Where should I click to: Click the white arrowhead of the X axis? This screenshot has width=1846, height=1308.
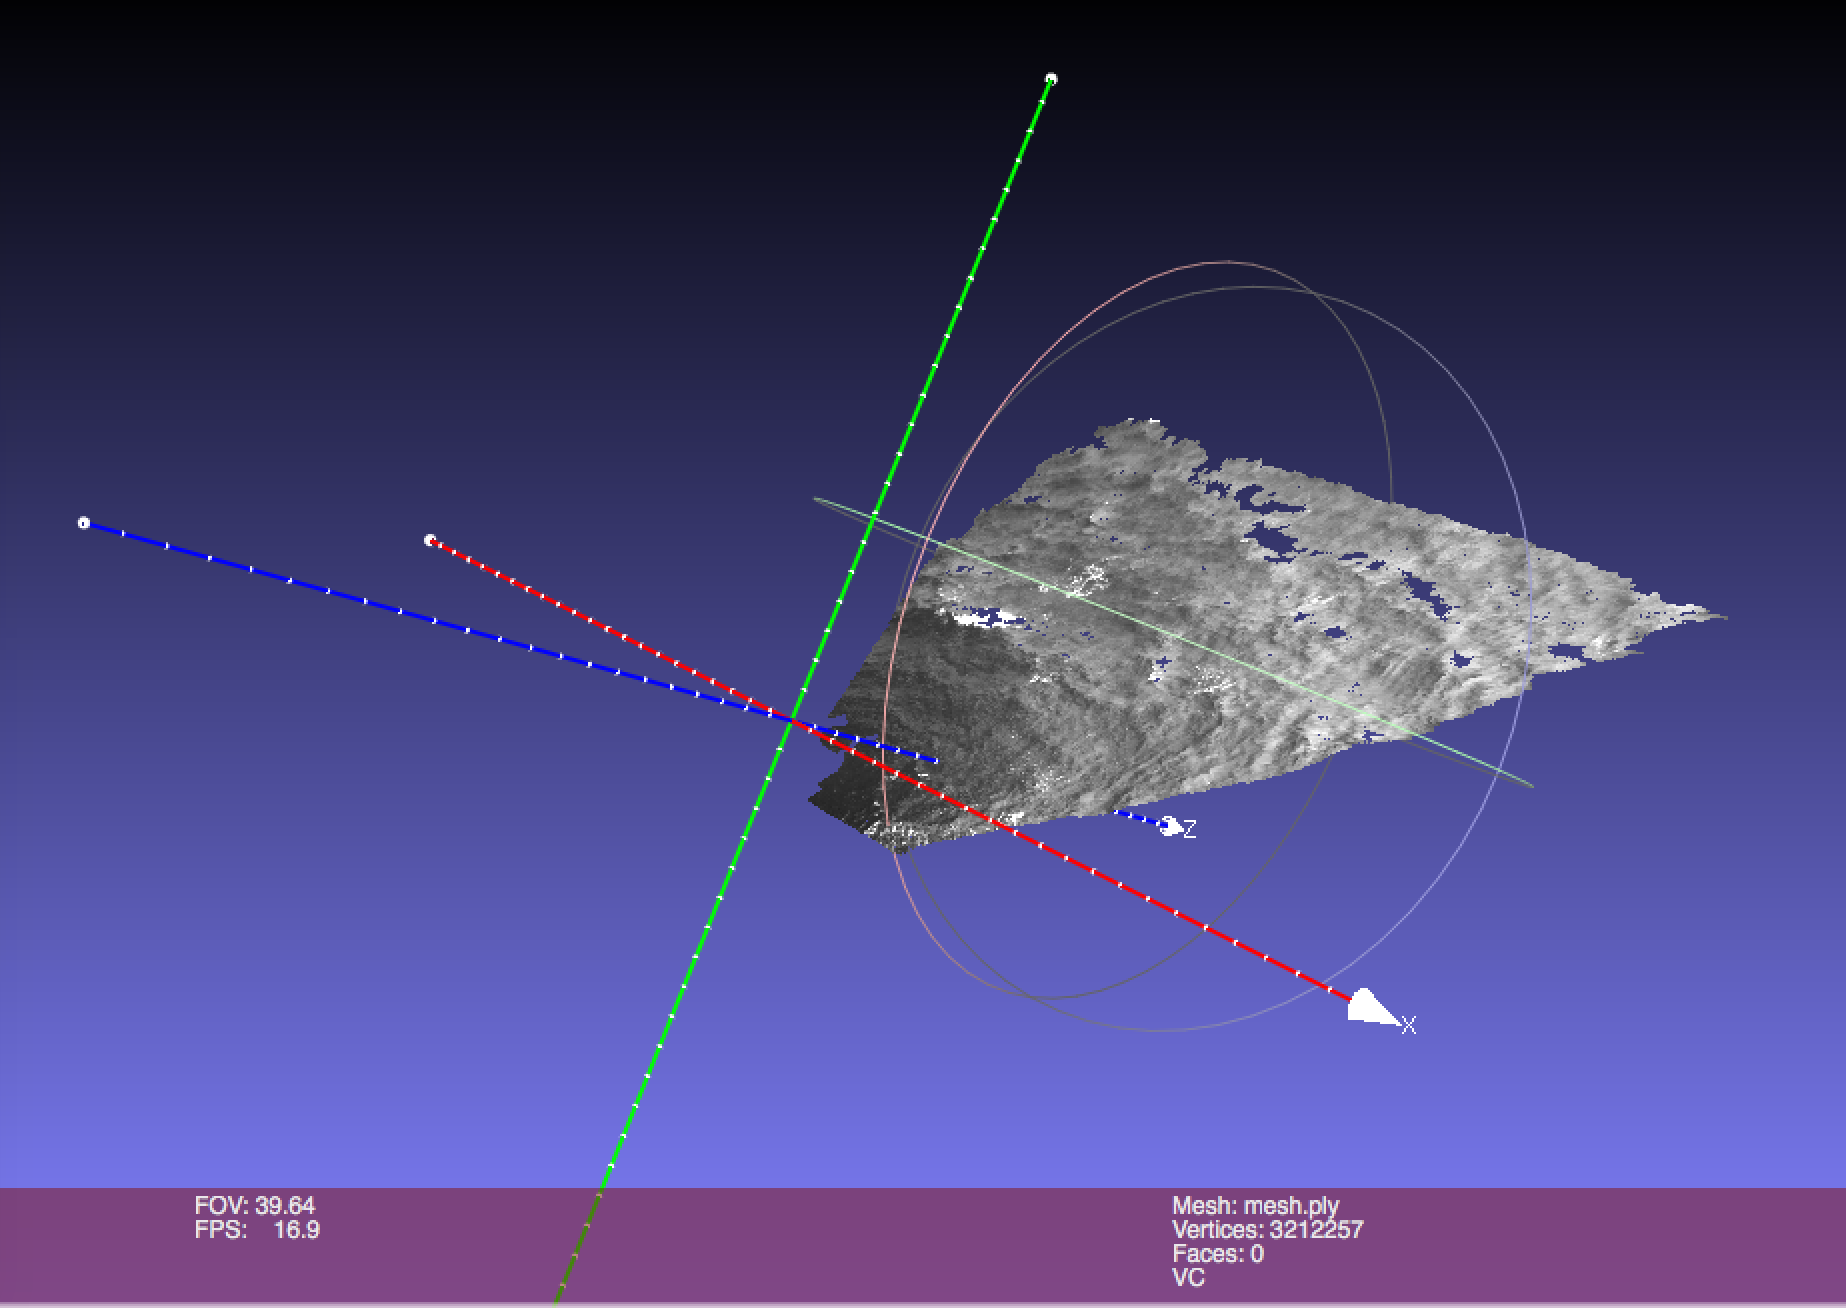click(1368, 1007)
